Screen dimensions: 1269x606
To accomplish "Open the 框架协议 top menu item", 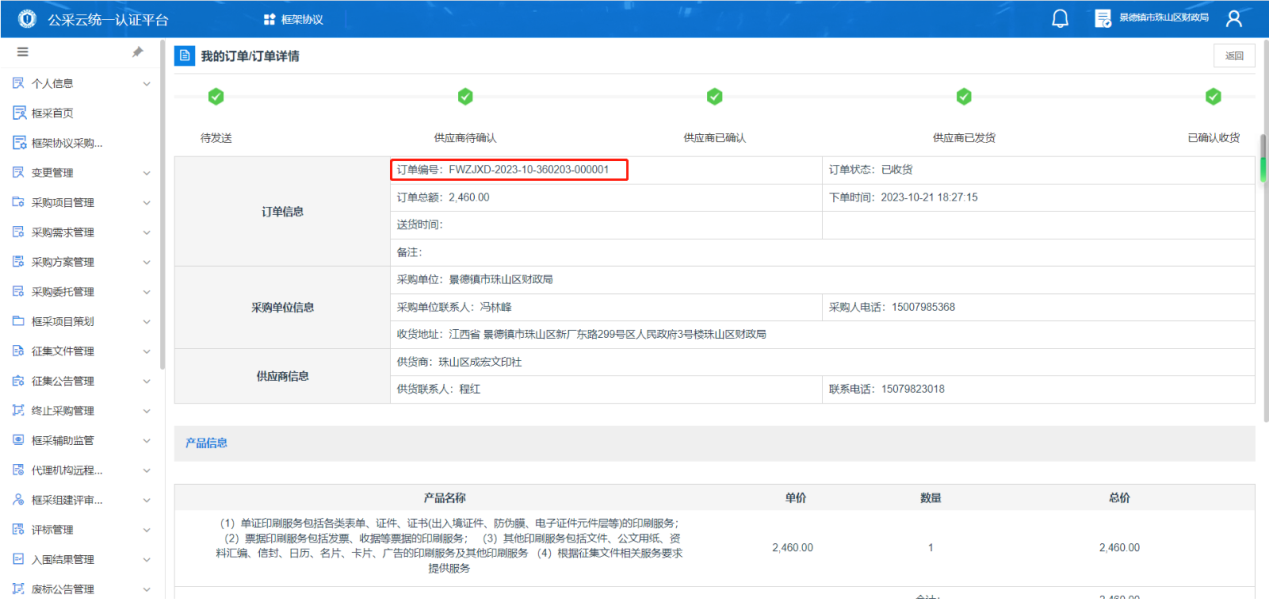I will pos(293,20).
